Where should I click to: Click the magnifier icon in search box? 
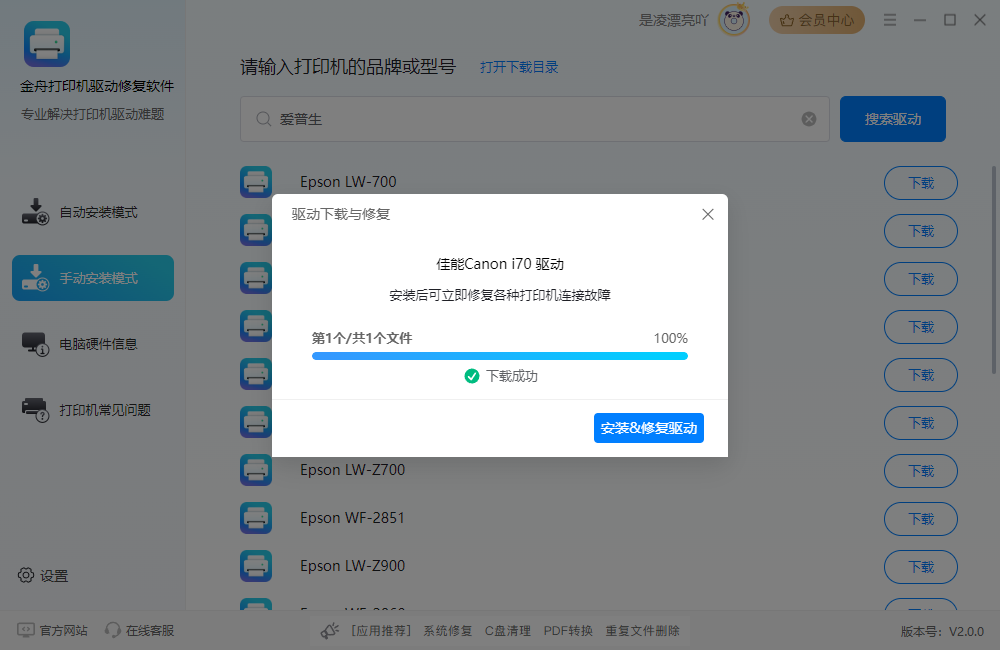(263, 119)
